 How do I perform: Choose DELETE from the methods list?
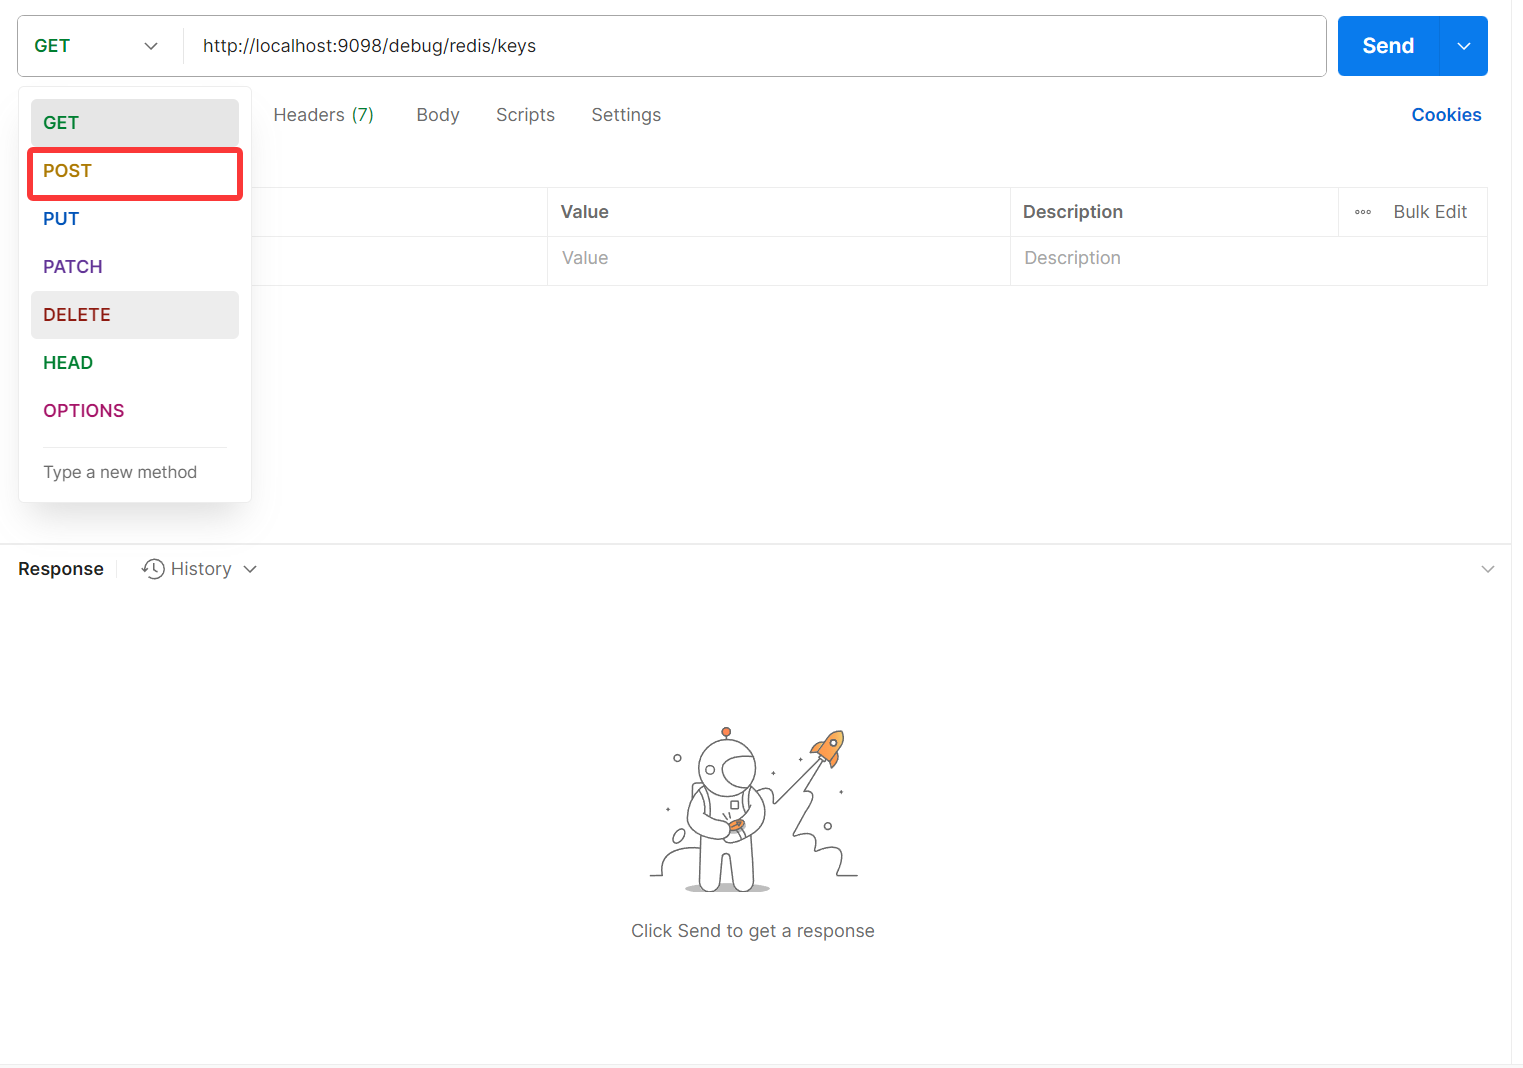(x=135, y=315)
